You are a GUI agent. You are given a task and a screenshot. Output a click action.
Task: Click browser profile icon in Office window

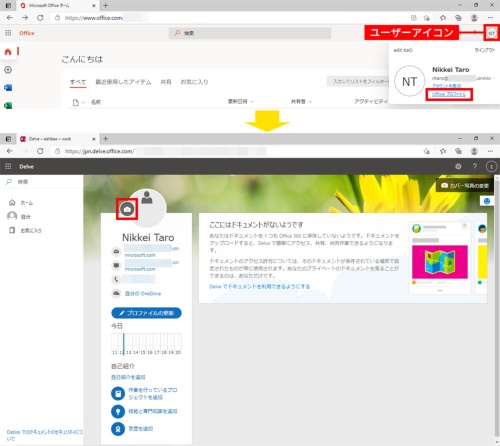point(474,18)
